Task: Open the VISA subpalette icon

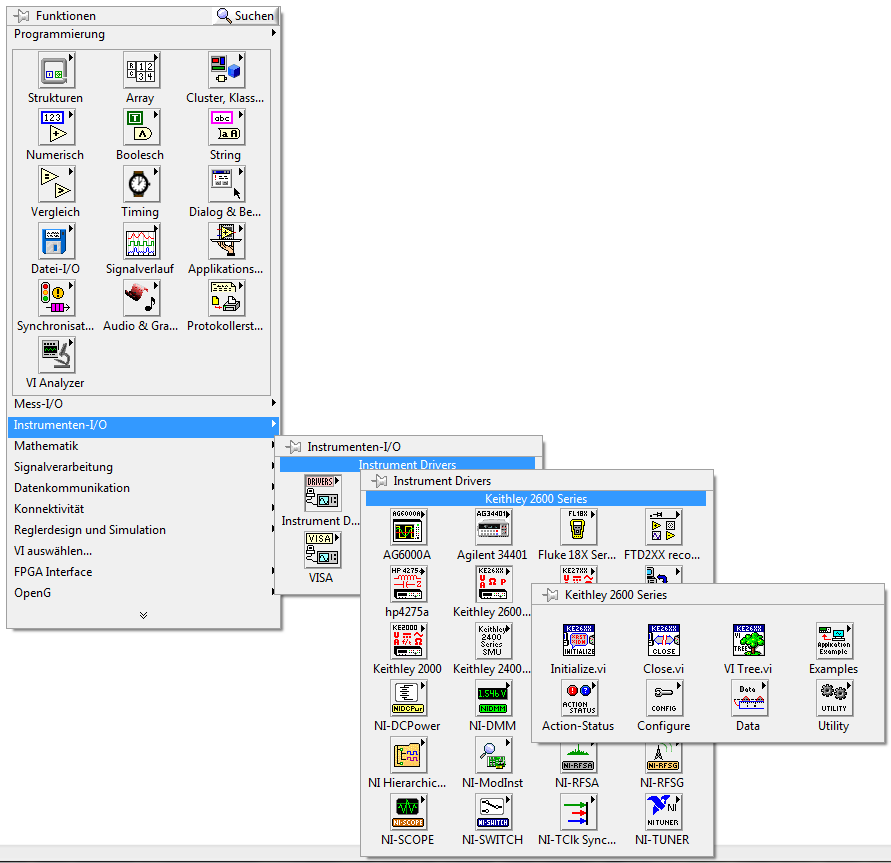Action: click(x=322, y=550)
